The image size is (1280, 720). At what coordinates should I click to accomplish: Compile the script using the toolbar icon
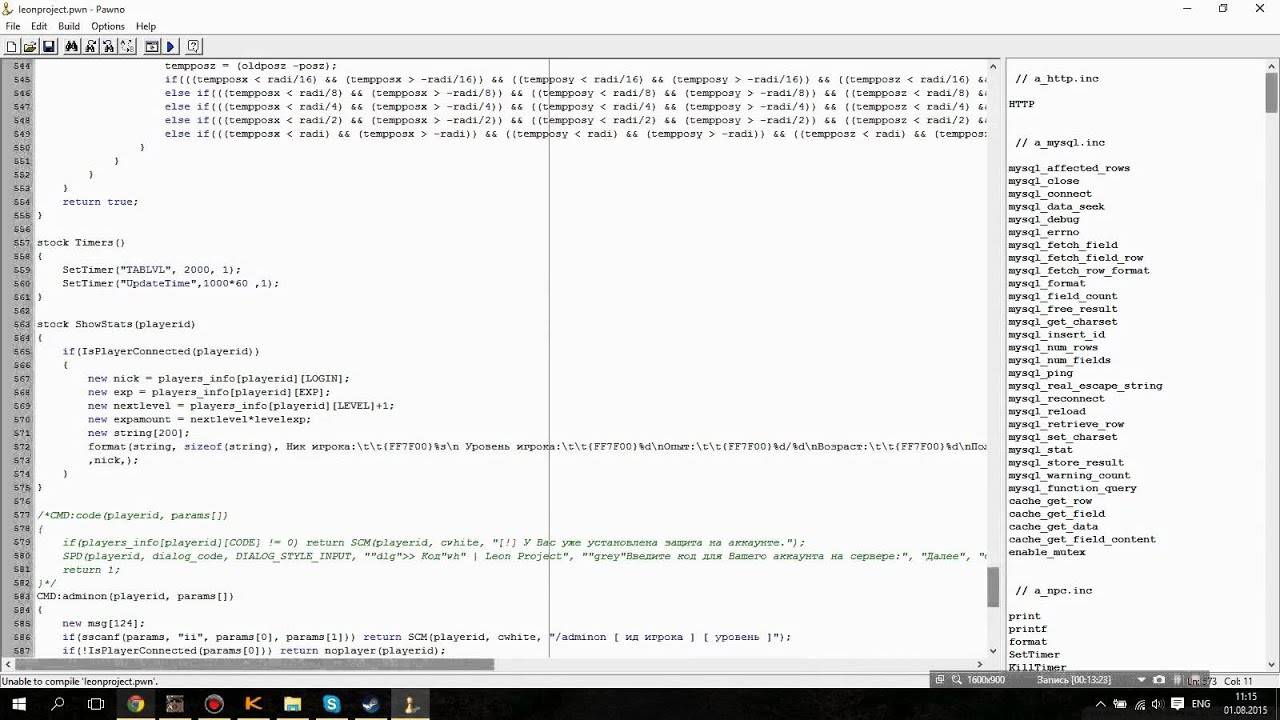pos(152,46)
